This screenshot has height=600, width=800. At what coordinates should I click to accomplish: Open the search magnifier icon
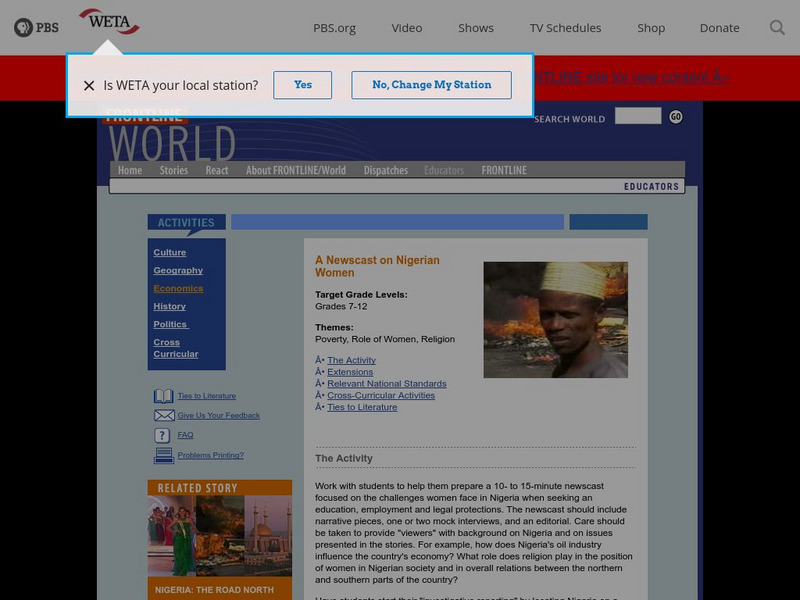777,28
